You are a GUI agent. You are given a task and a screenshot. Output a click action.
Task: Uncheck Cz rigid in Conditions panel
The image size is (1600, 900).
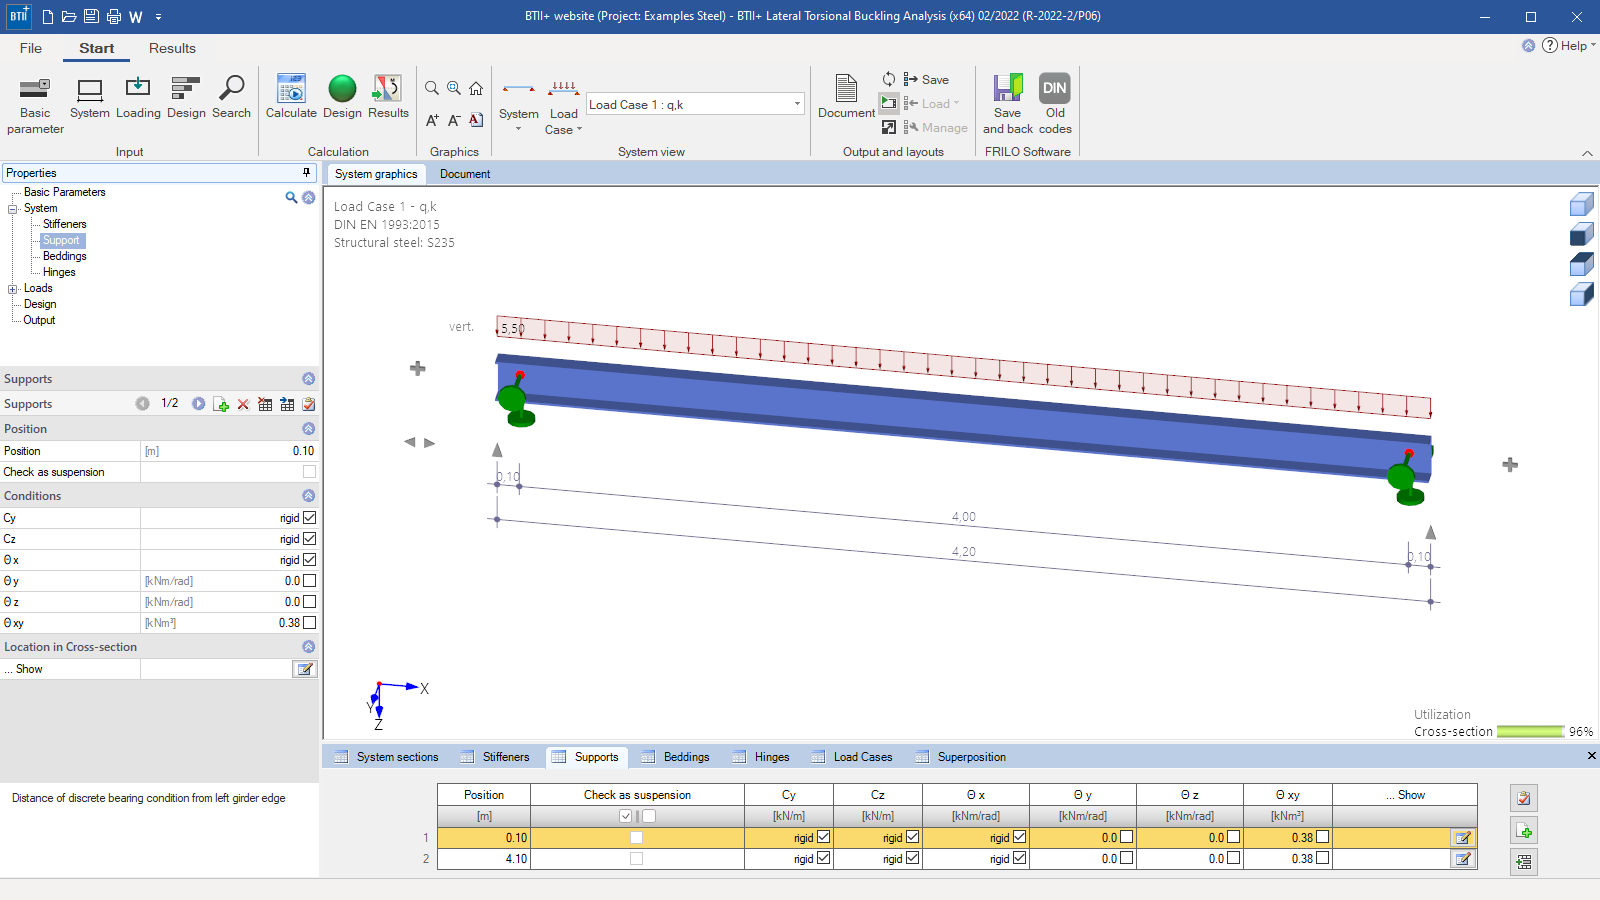[x=309, y=539]
